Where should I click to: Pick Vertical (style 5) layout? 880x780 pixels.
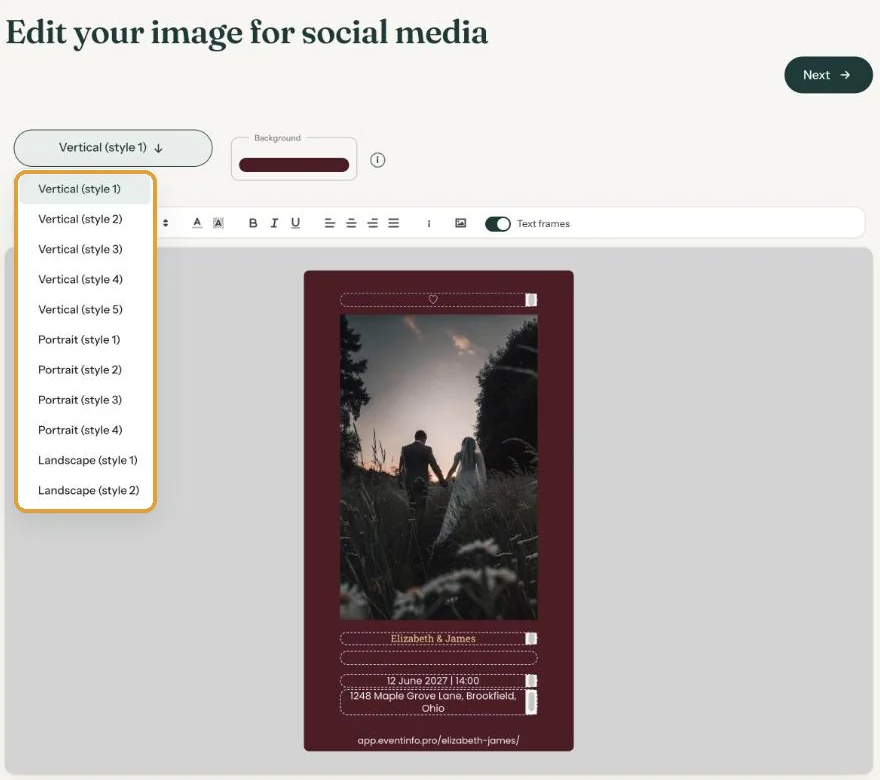click(85, 310)
